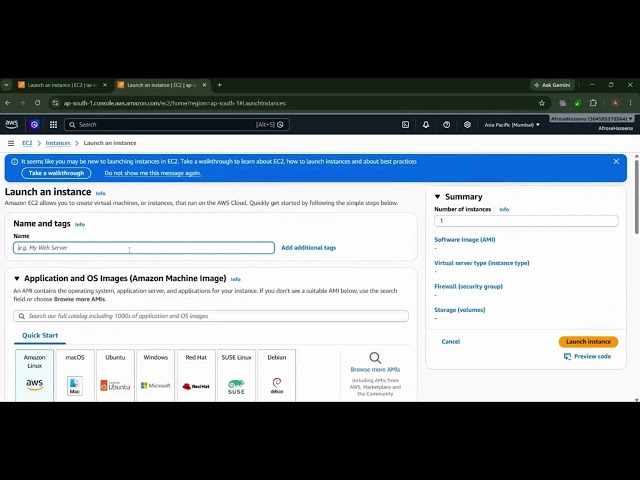Open Chrome profile avatar

click(x=615, y=103)
